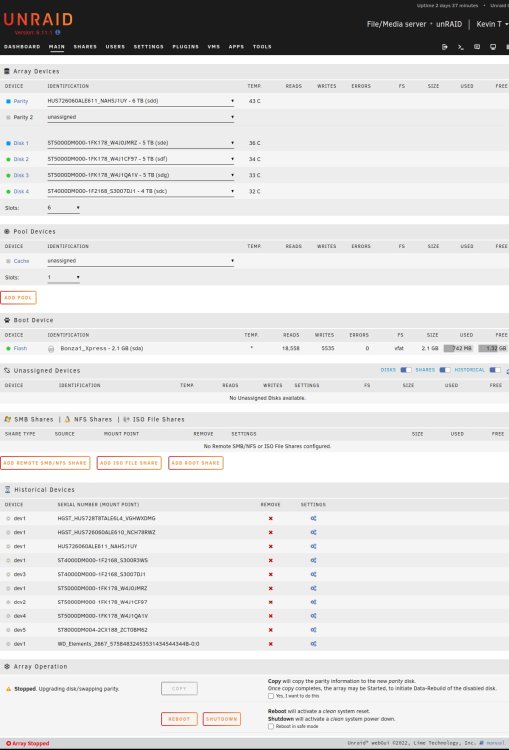Click Add Remote SMB/NFS Share button
Screen dimensions: 509x750
point(45,463)
